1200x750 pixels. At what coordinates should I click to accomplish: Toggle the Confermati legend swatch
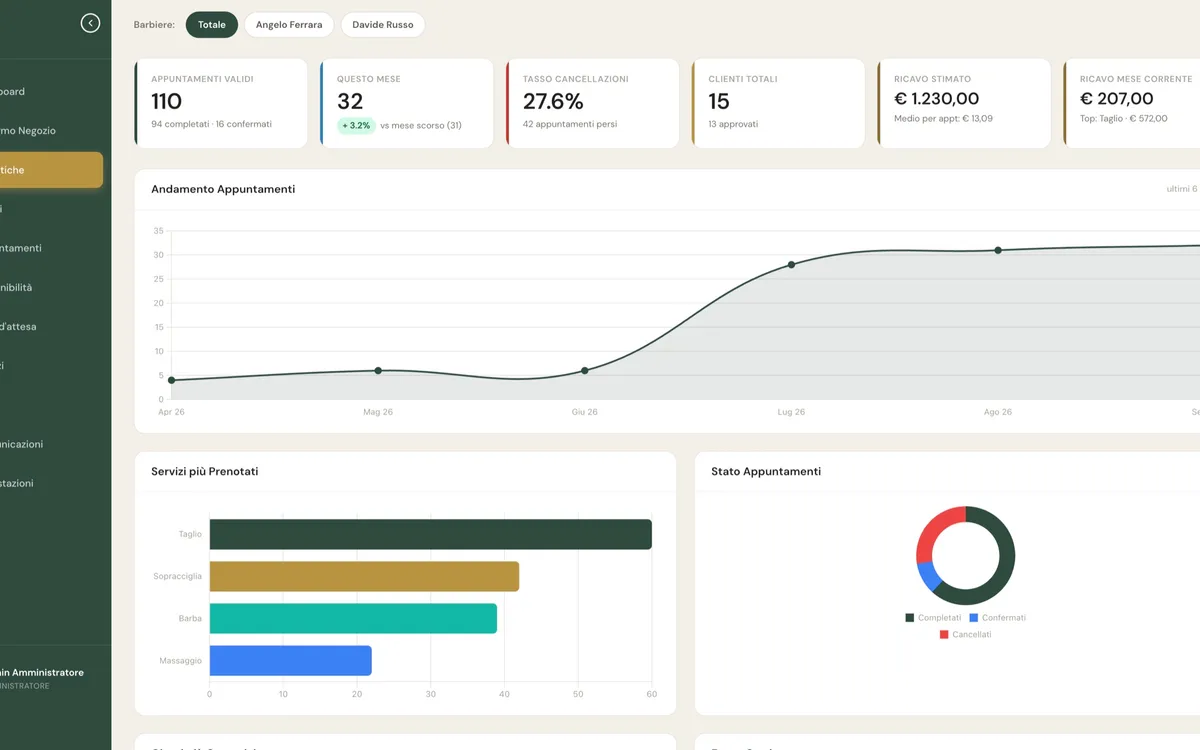point(974,618)
